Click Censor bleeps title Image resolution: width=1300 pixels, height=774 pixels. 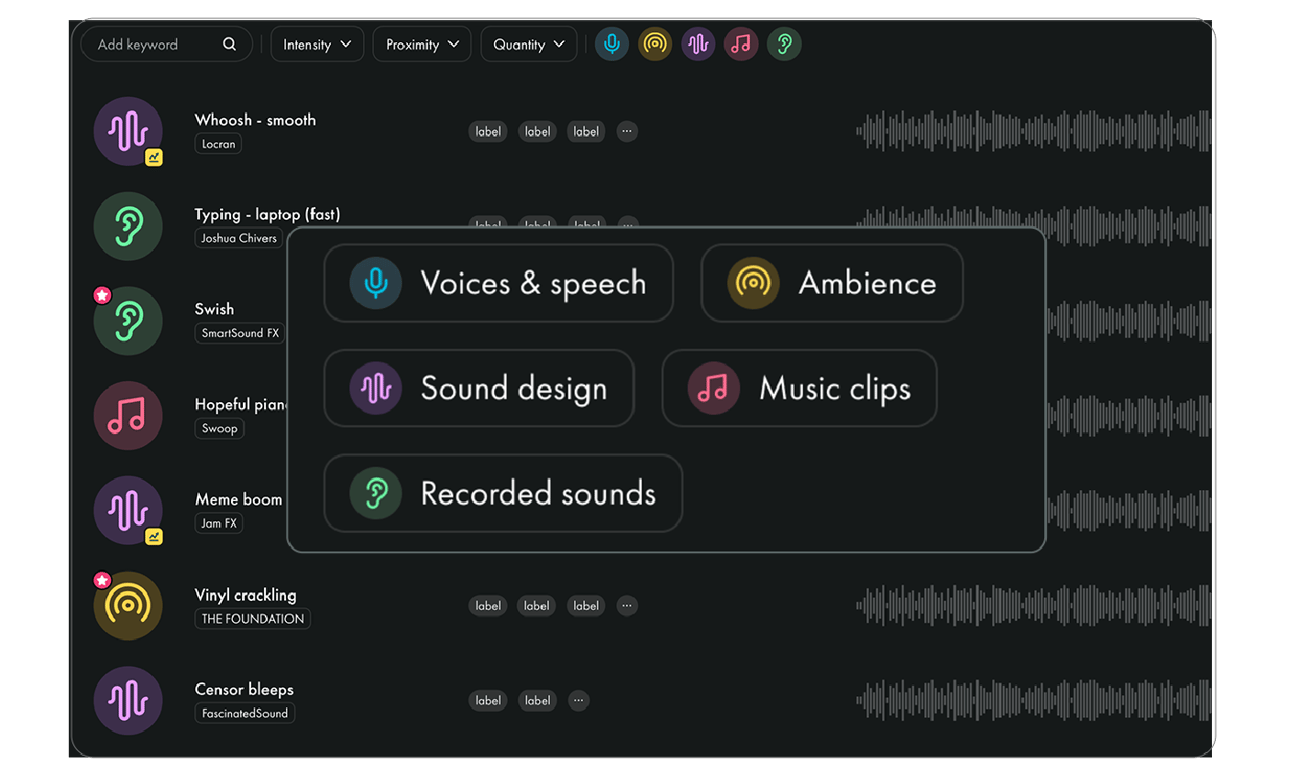point(244,689)
